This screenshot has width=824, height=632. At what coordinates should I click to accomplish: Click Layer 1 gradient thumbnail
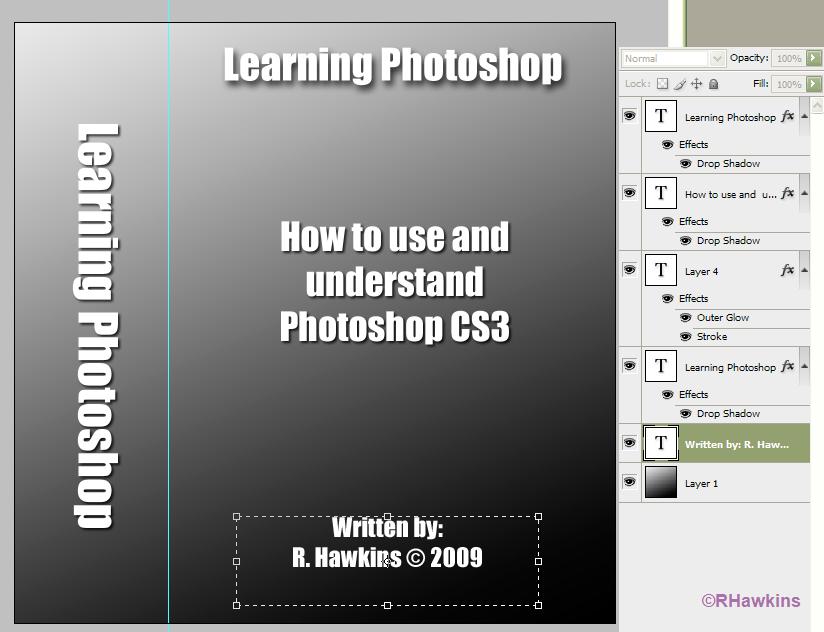pyautogui.click(x=660, y=482)
